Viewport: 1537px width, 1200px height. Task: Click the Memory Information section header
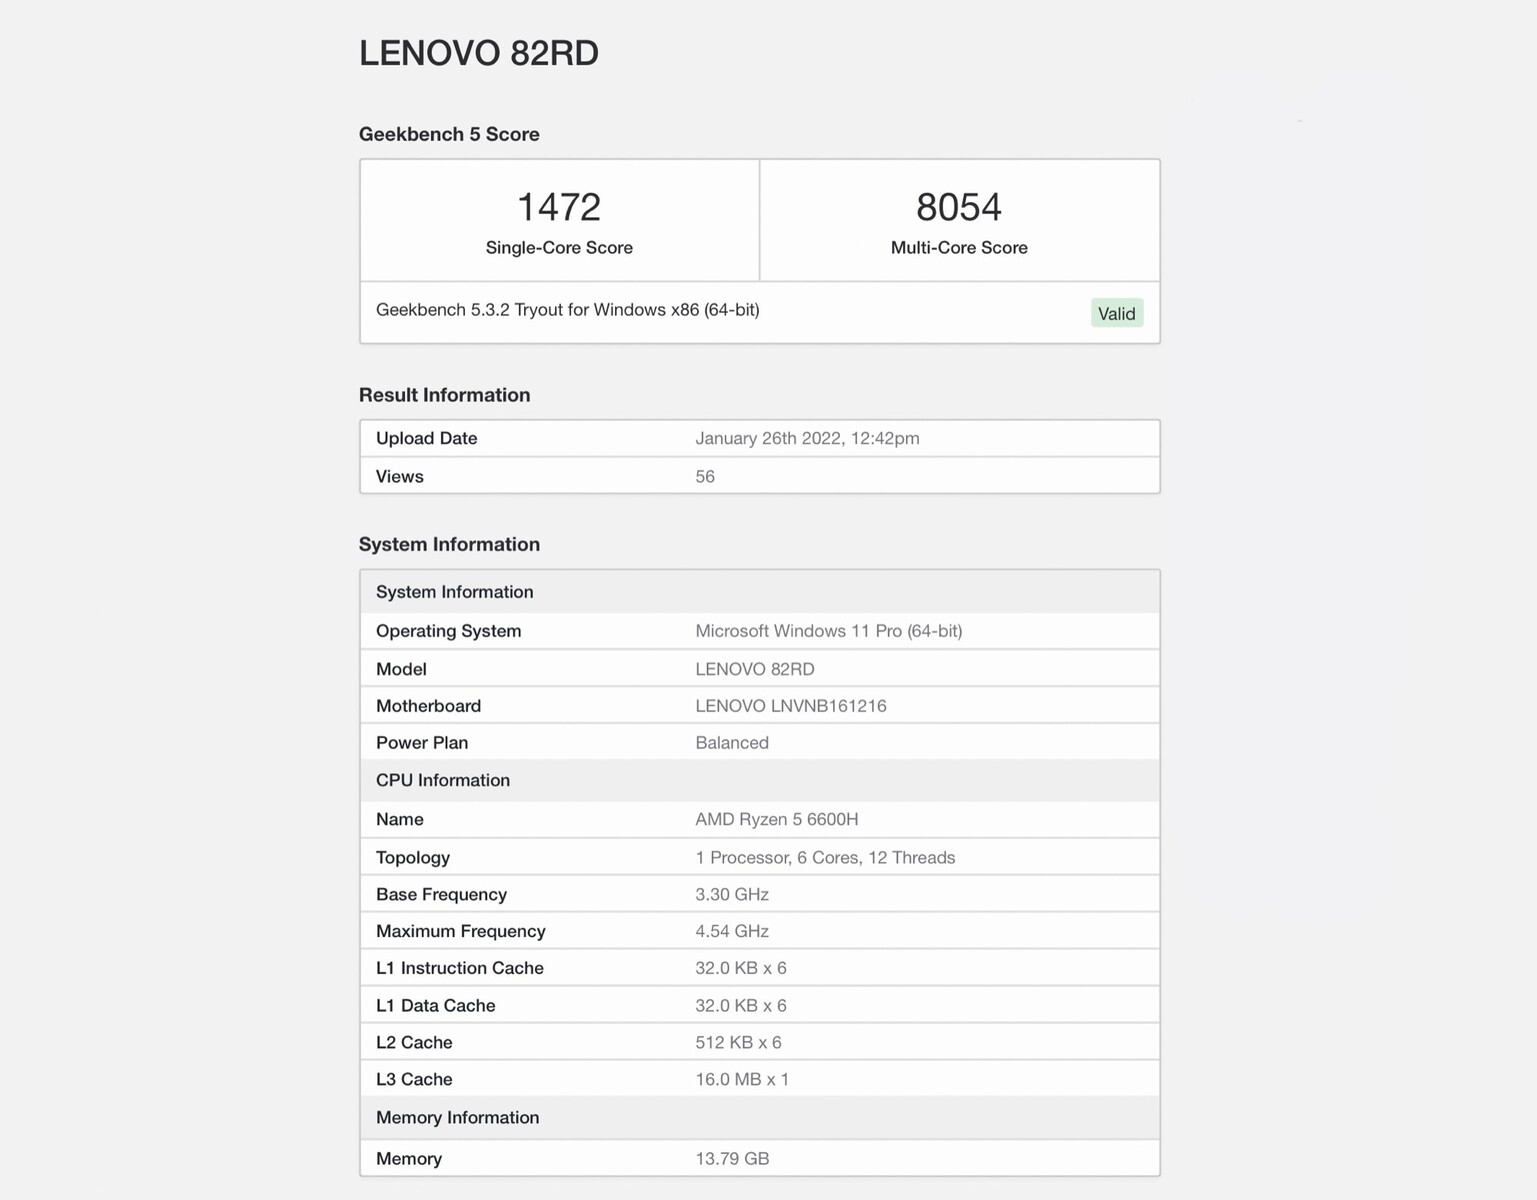click(x=760, y=1118)
